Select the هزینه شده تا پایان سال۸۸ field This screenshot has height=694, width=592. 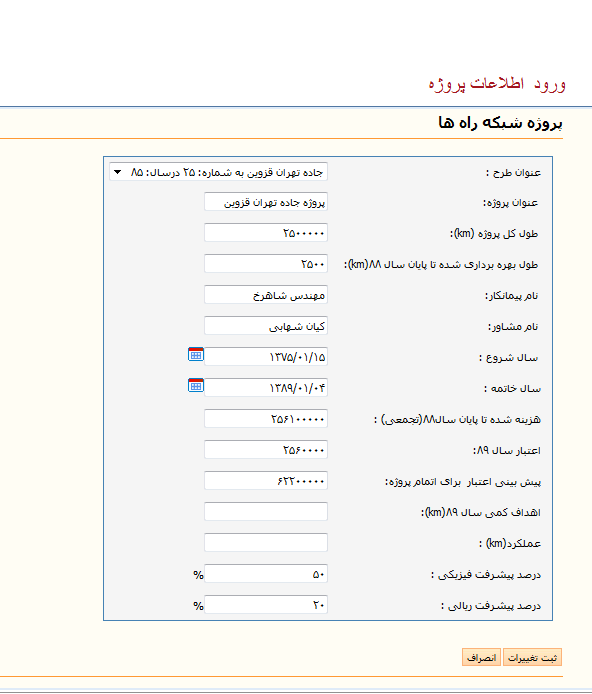point(266,419)
